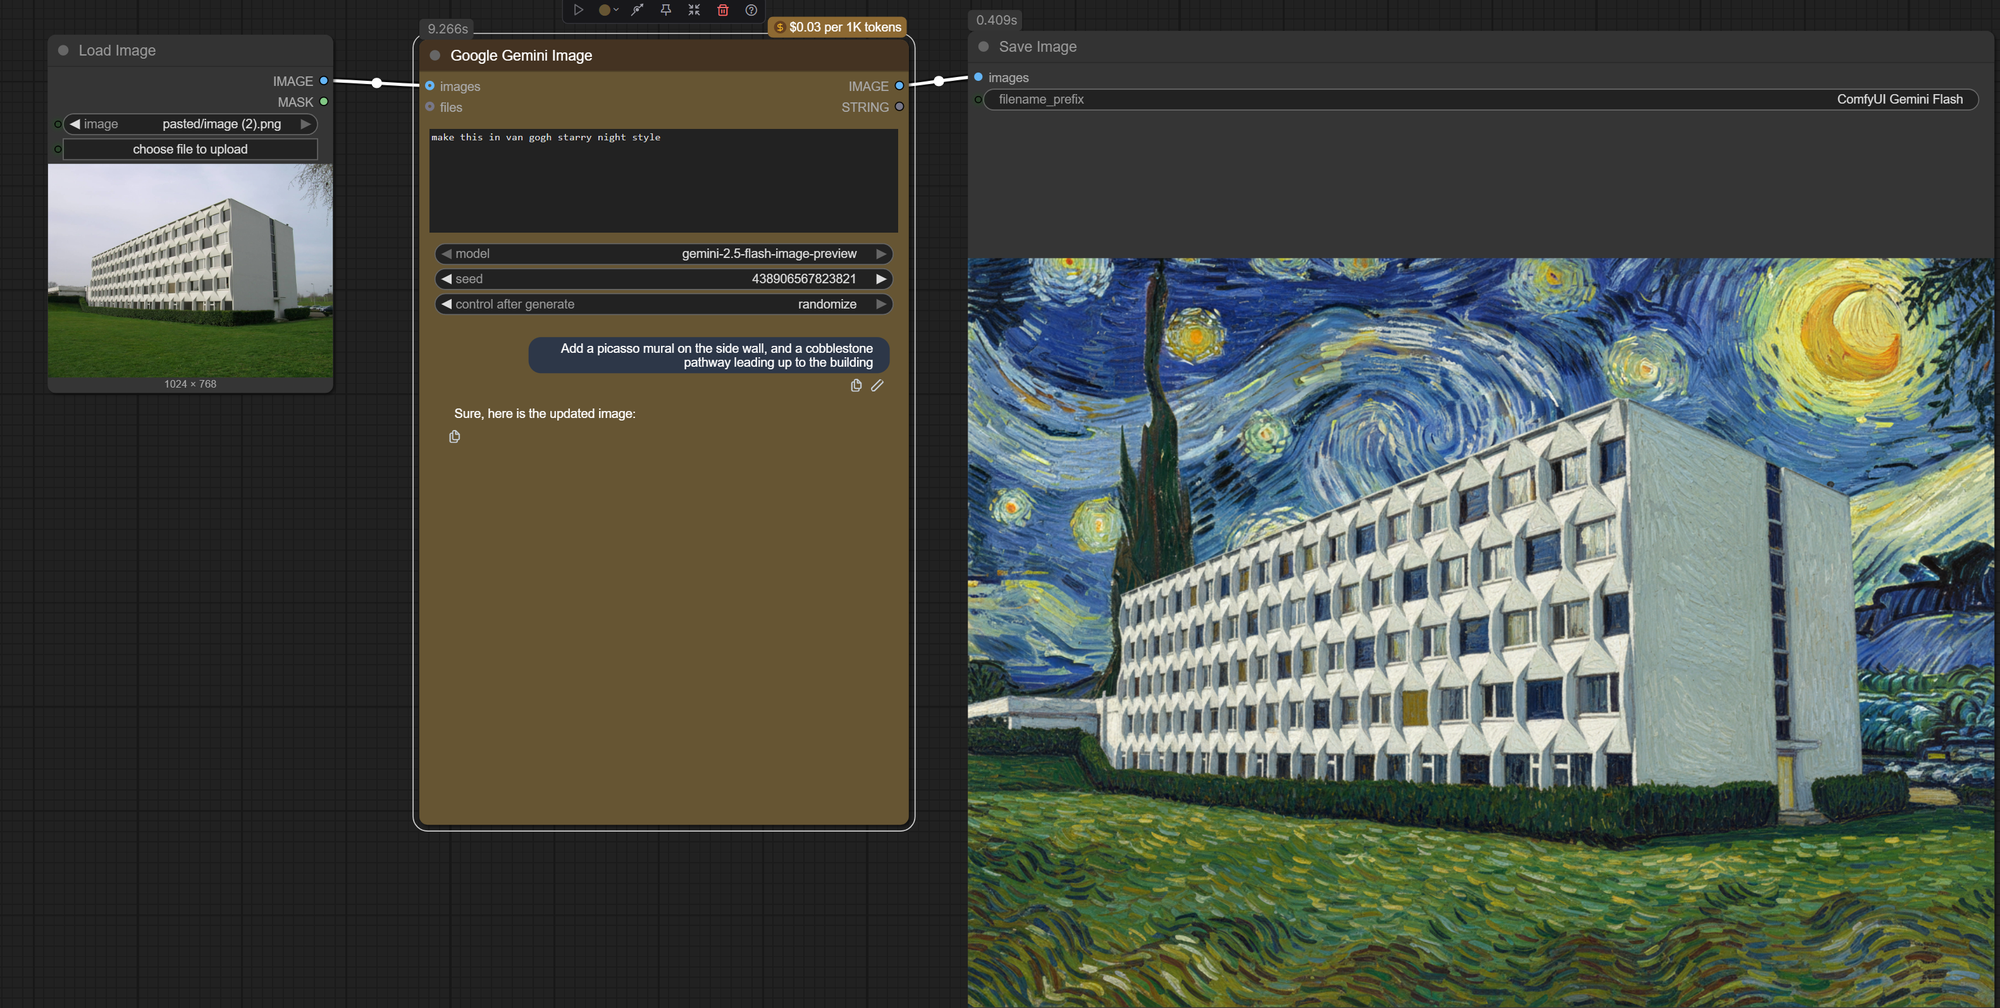2000x1008 pixels.
Task: Advance the model selector right arrow
Action: pos(881,253)
